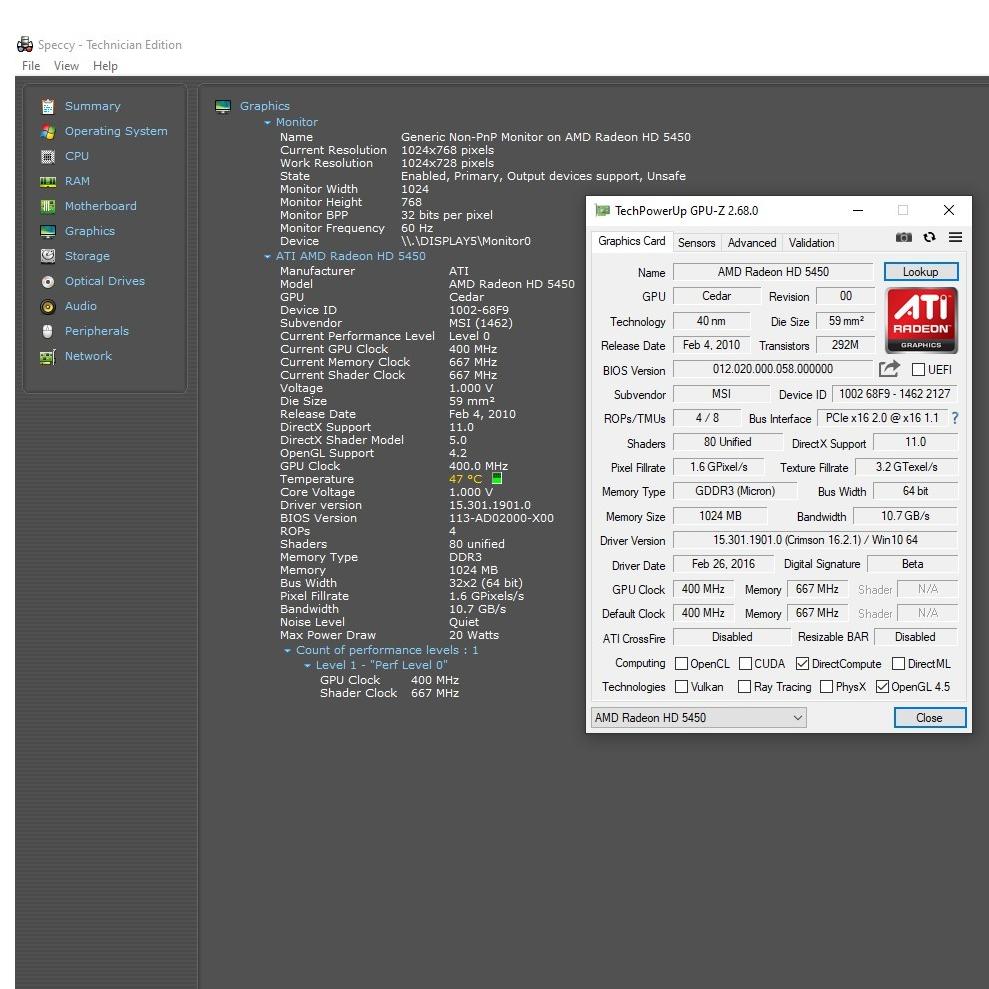Toggle the Vulkan checkbox
The width and height of the screenshot is (989, 989).
[681, 687]
